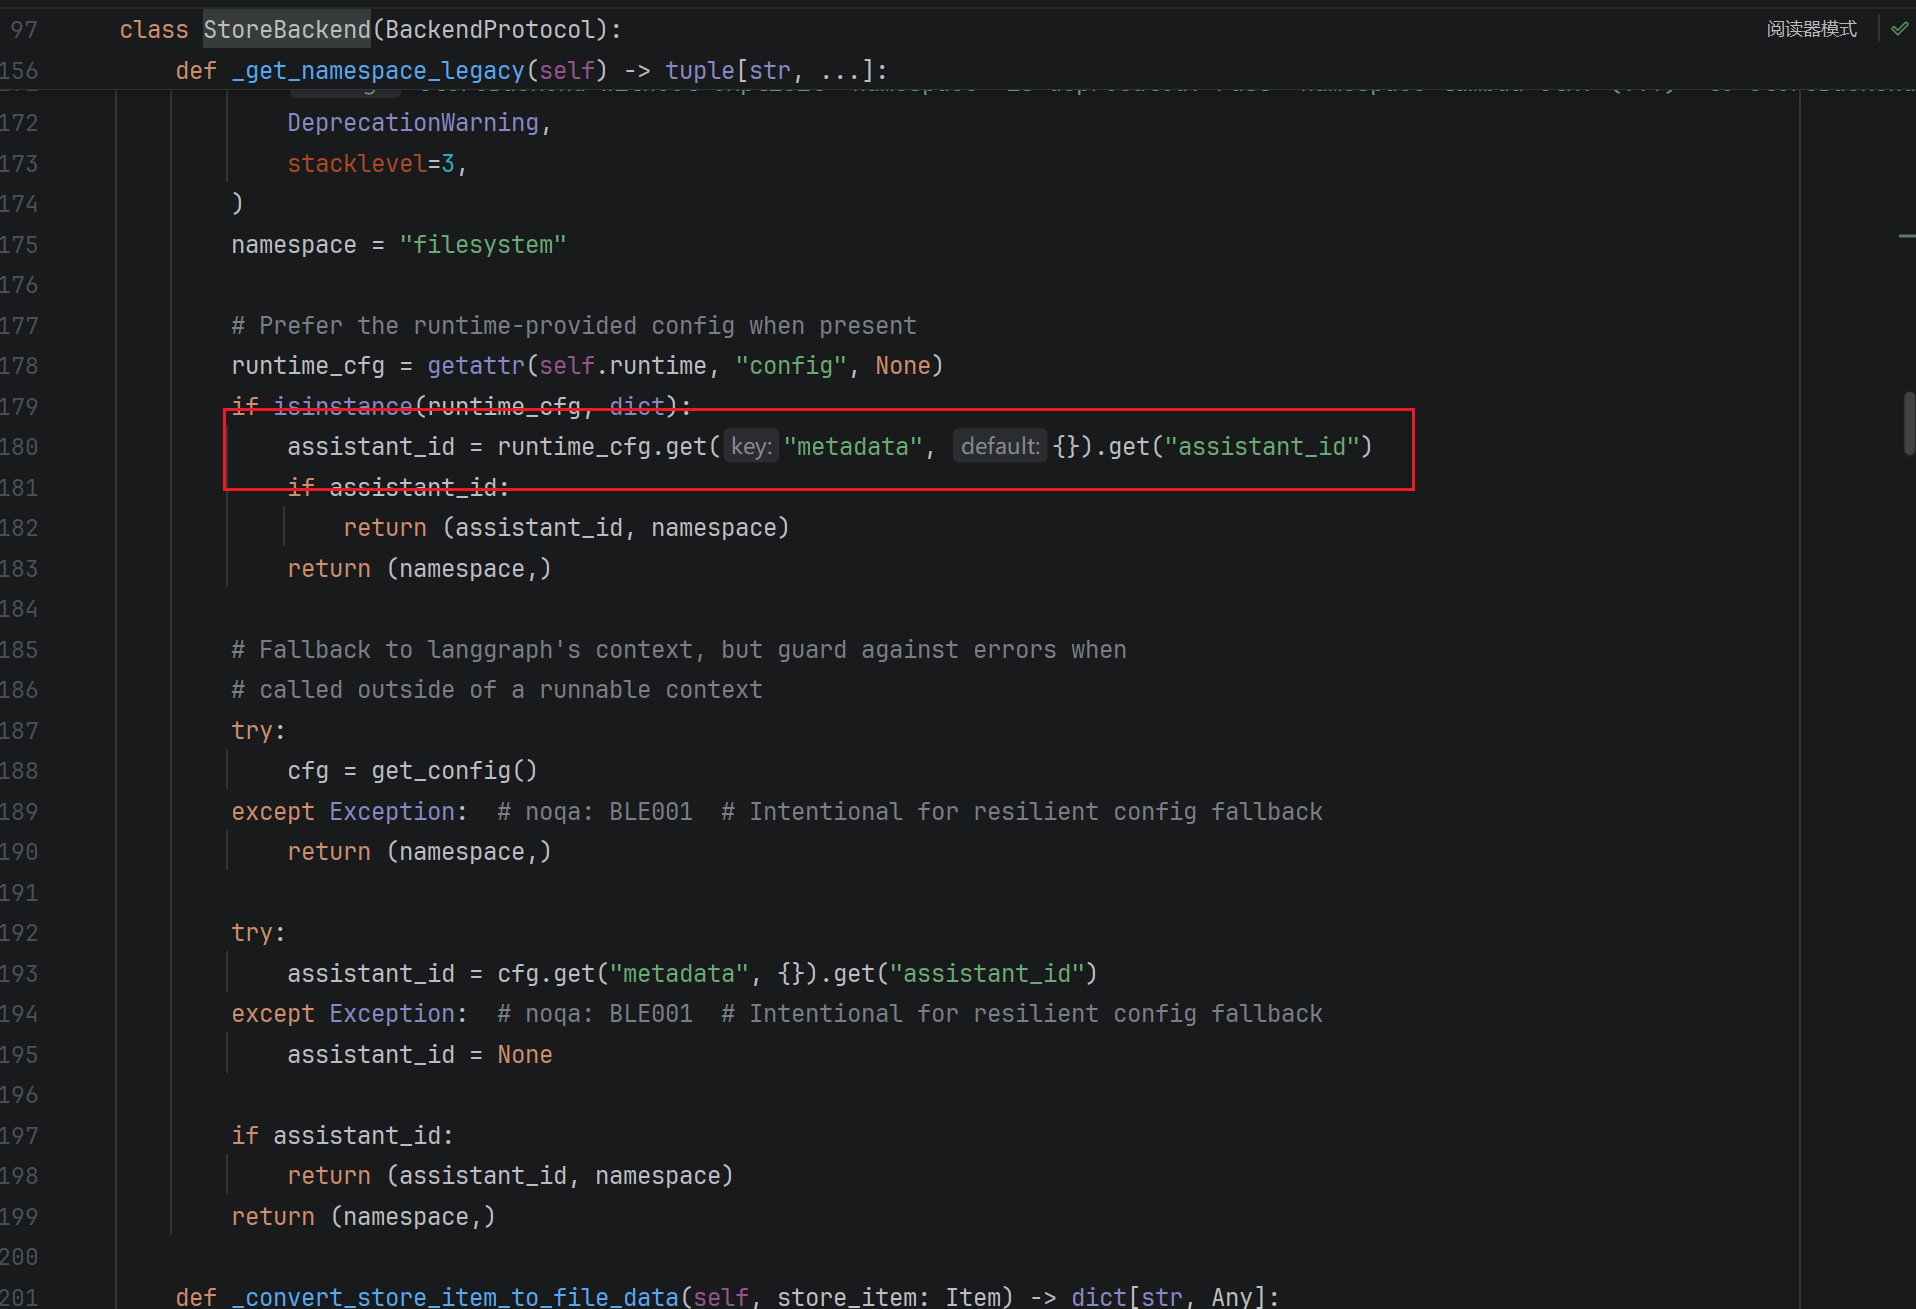Click the "config" string on line 178
The width and height of the screenshot is (1916, 1309).
click(x=791, y=366)
